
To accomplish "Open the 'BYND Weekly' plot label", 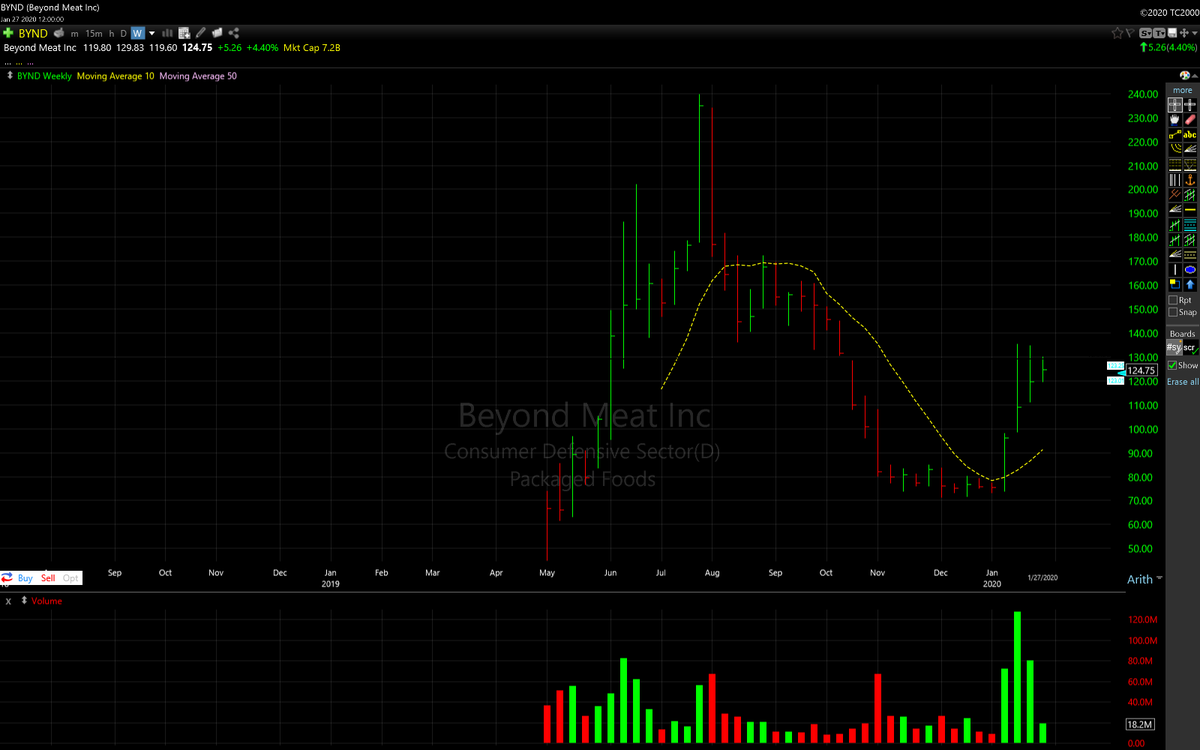I will click(x=44, y=76).
